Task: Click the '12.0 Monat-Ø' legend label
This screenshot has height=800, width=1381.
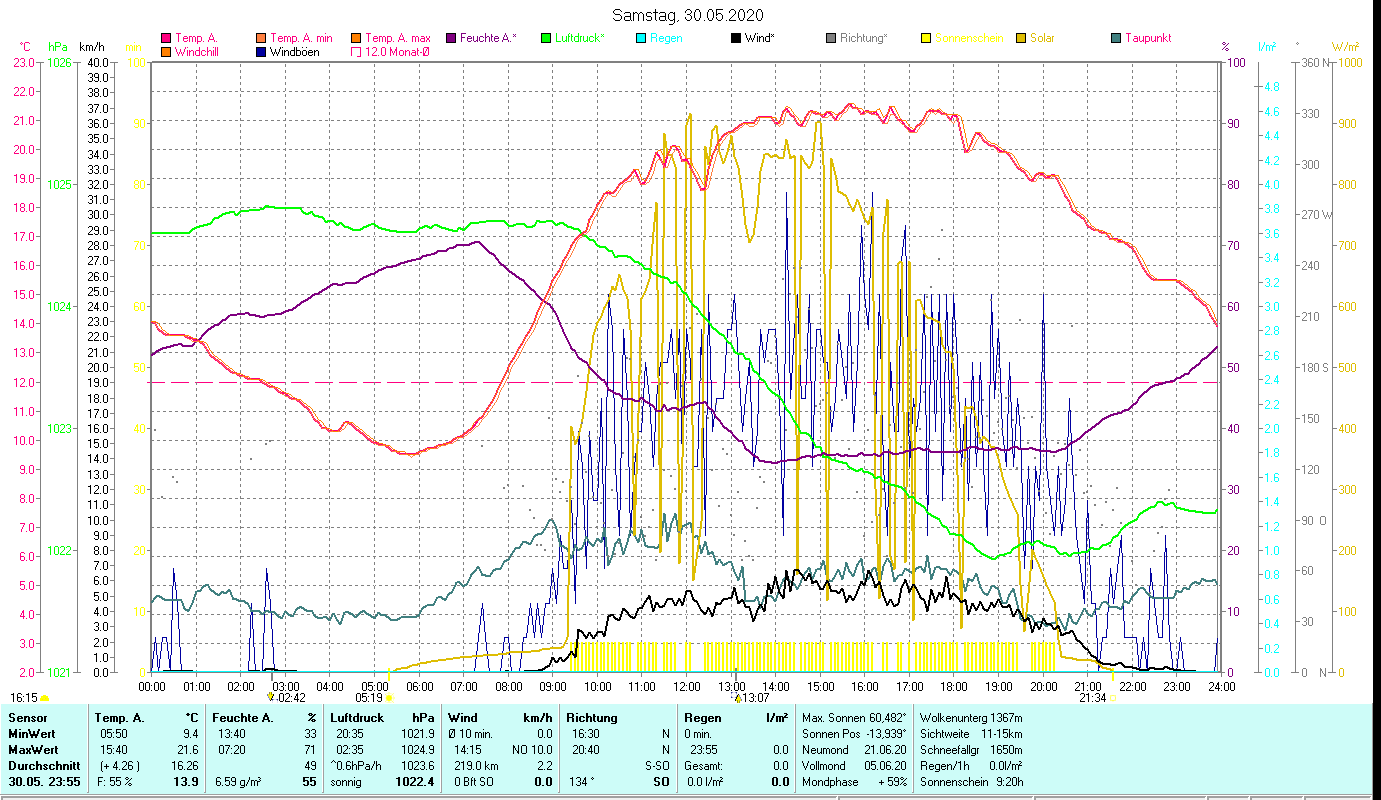Action: (x=397, y=52)
